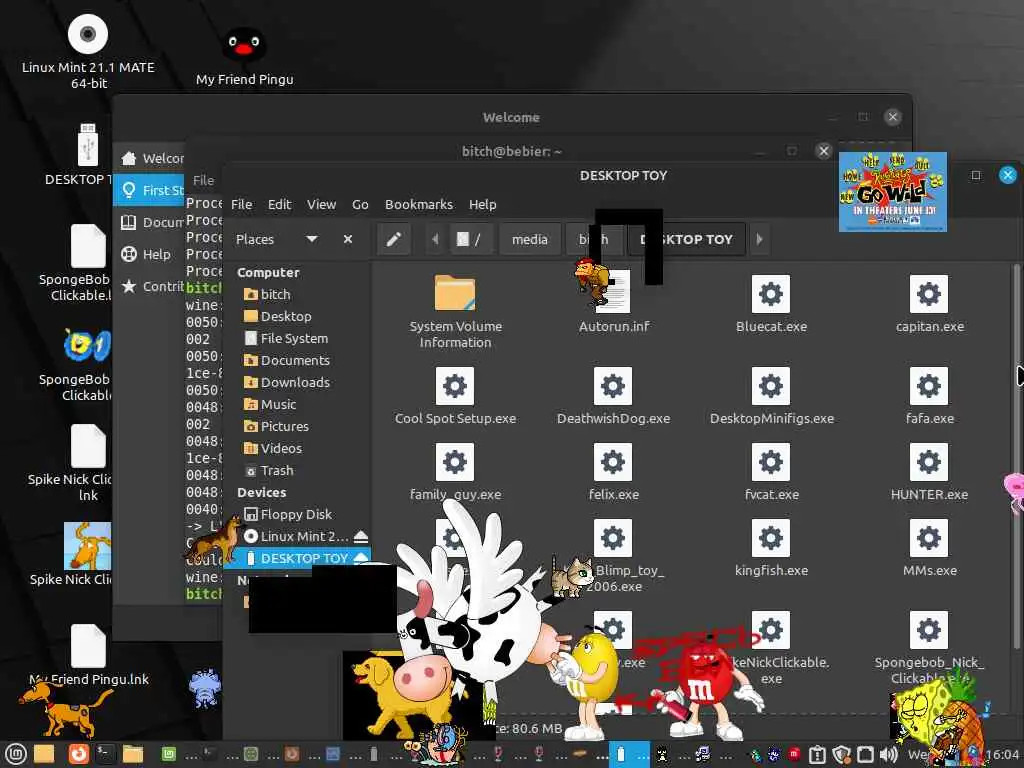The width and height of the screenshot is (1024, 768).
Task: Select Contribute tab in Welcome window
Action: 150,286
